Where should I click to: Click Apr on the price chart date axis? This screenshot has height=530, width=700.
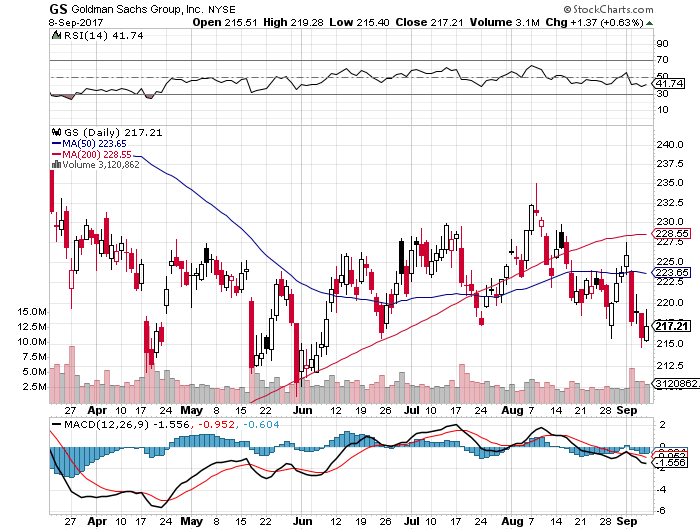click(97, 410)
